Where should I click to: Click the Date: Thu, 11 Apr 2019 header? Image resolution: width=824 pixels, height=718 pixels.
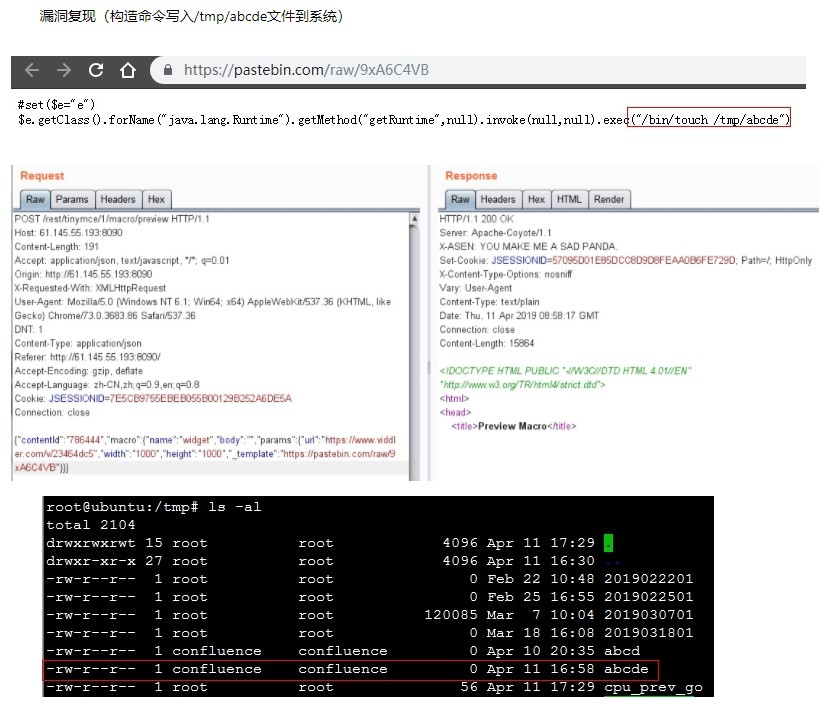pyautogui.click(x=519, y=315)
